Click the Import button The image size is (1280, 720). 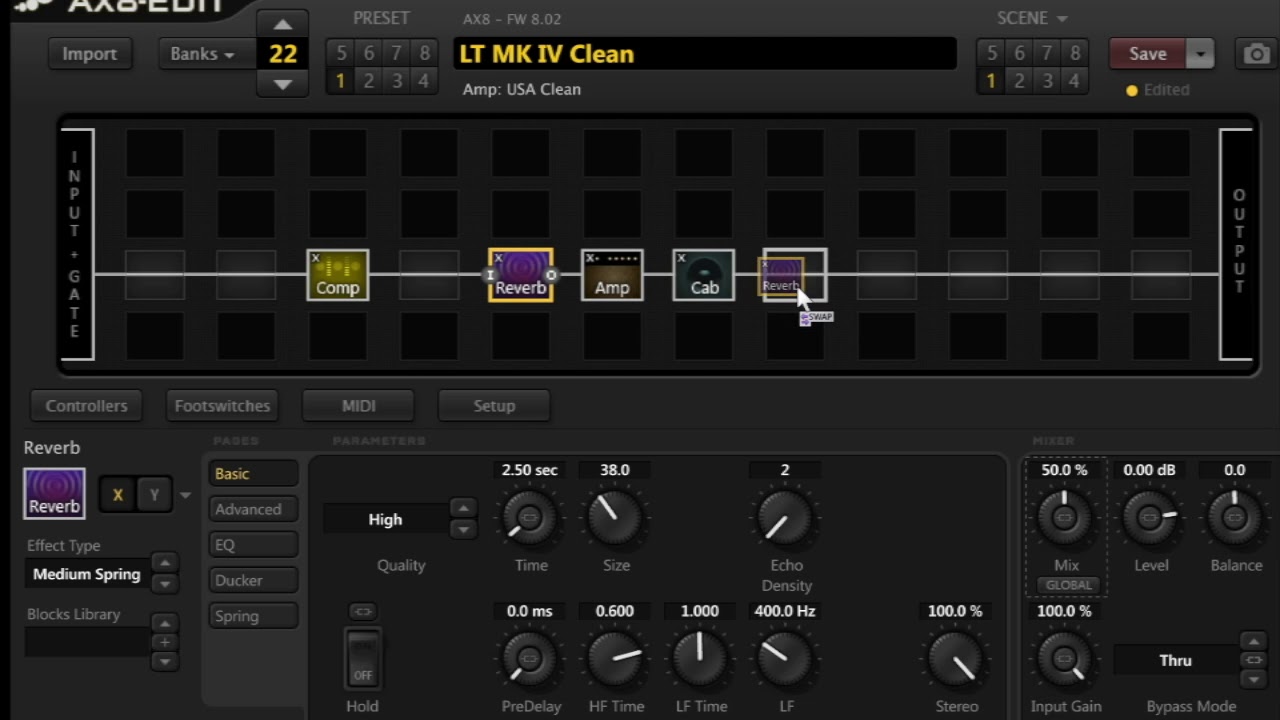point(90,54)
